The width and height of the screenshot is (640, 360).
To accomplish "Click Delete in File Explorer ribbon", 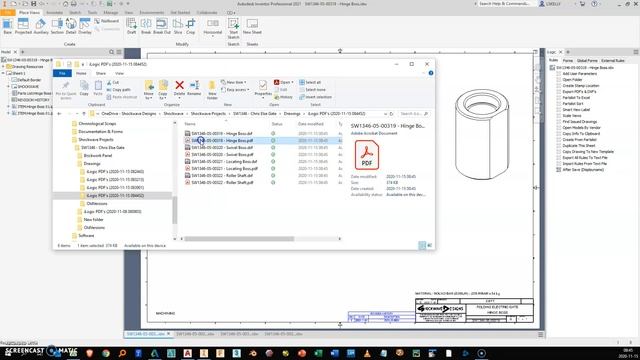I will pyautogui.click(x=179, y=88).
